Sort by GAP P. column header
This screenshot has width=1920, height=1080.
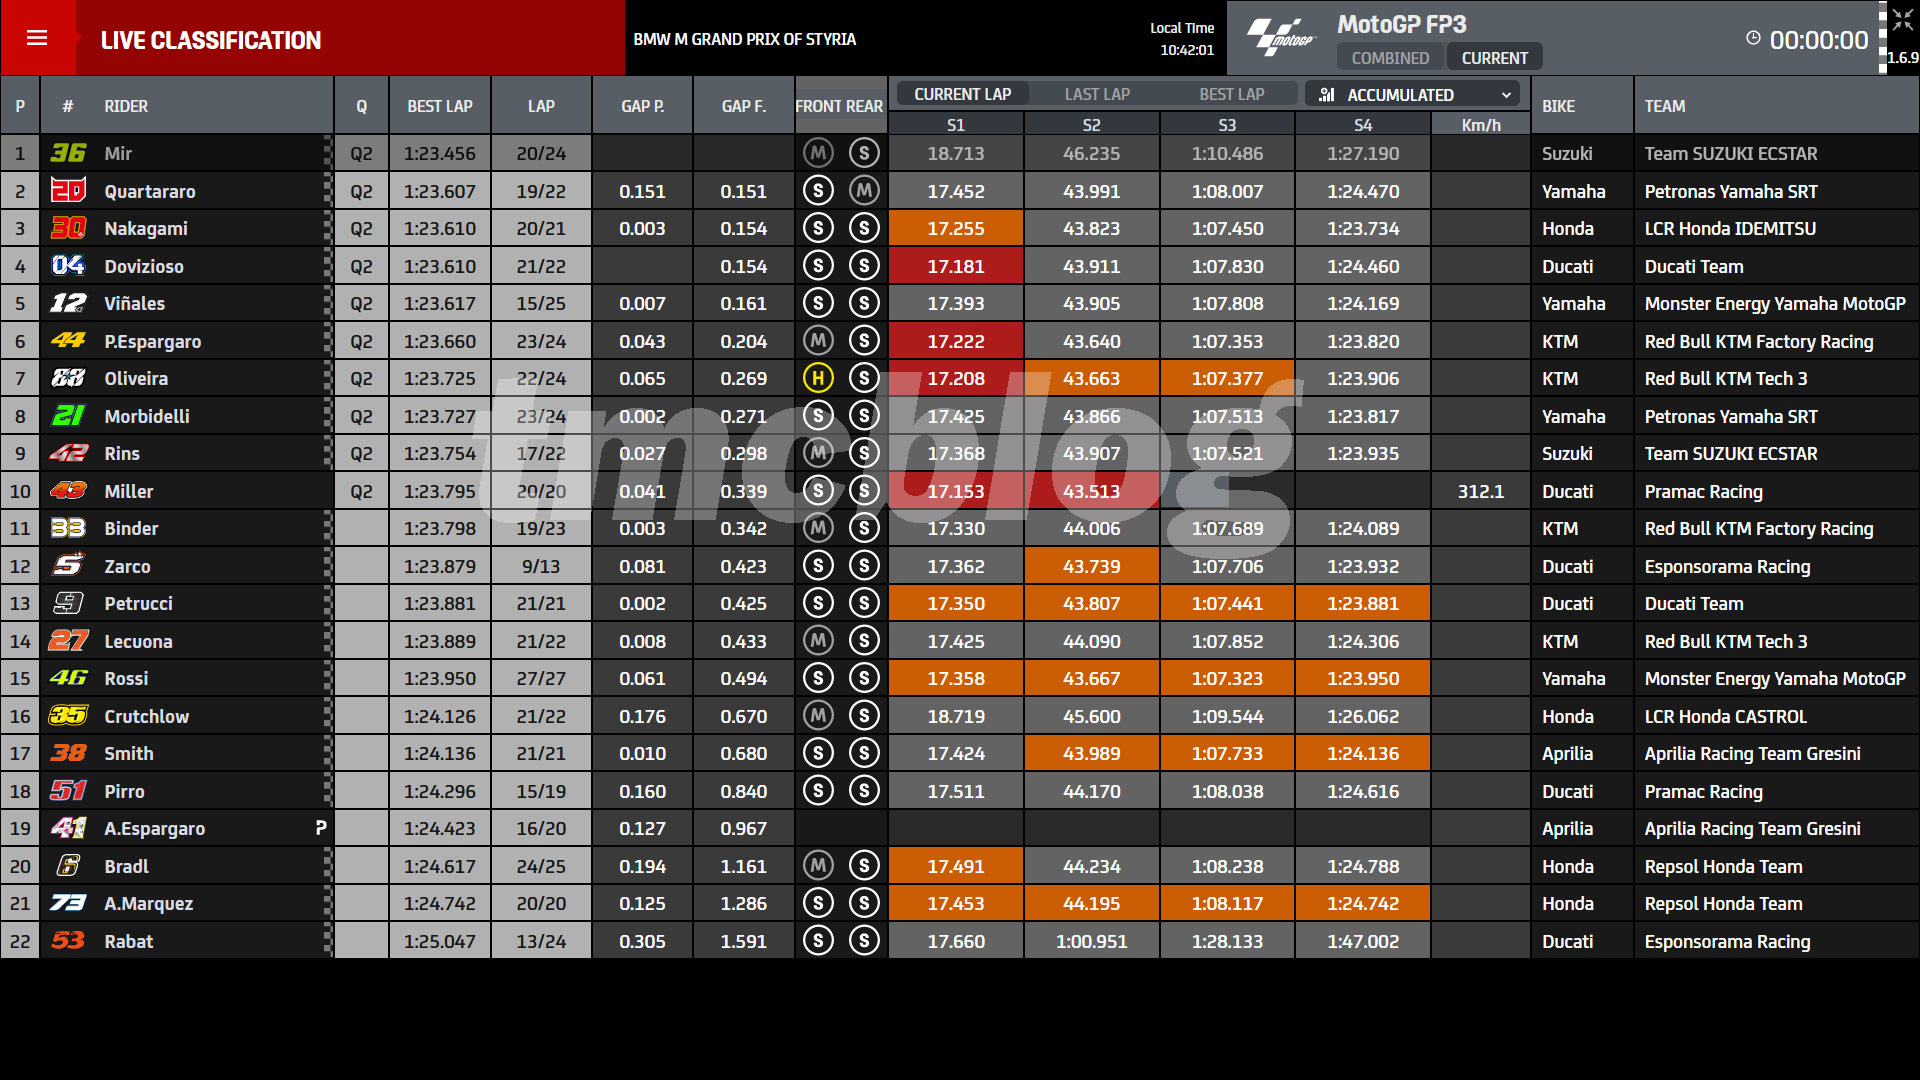[x=642, y=106]
